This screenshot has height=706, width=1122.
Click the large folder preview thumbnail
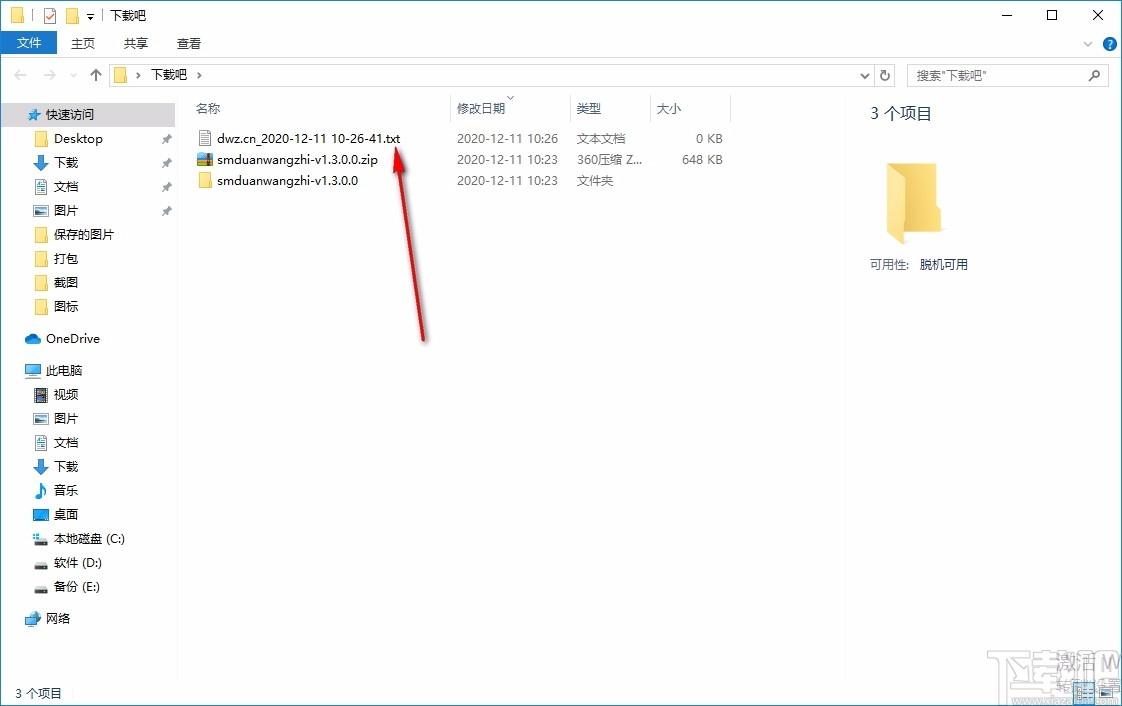pos(914,203)
